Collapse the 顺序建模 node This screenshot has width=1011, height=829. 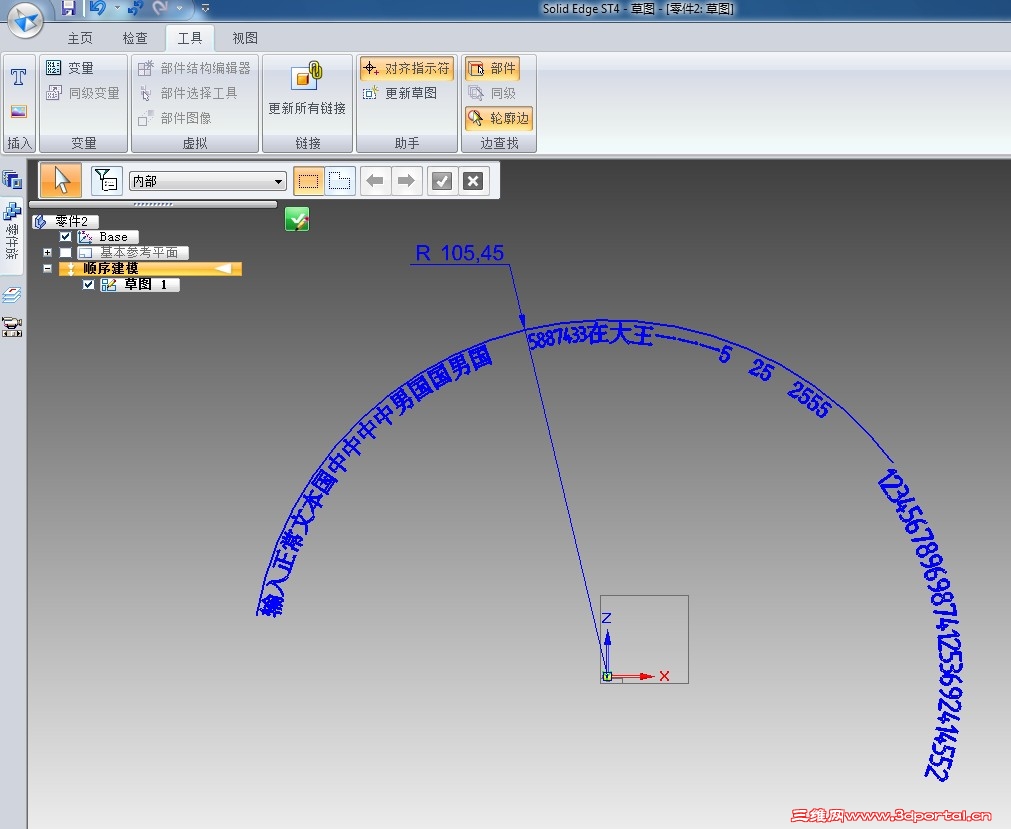point(47,268)
